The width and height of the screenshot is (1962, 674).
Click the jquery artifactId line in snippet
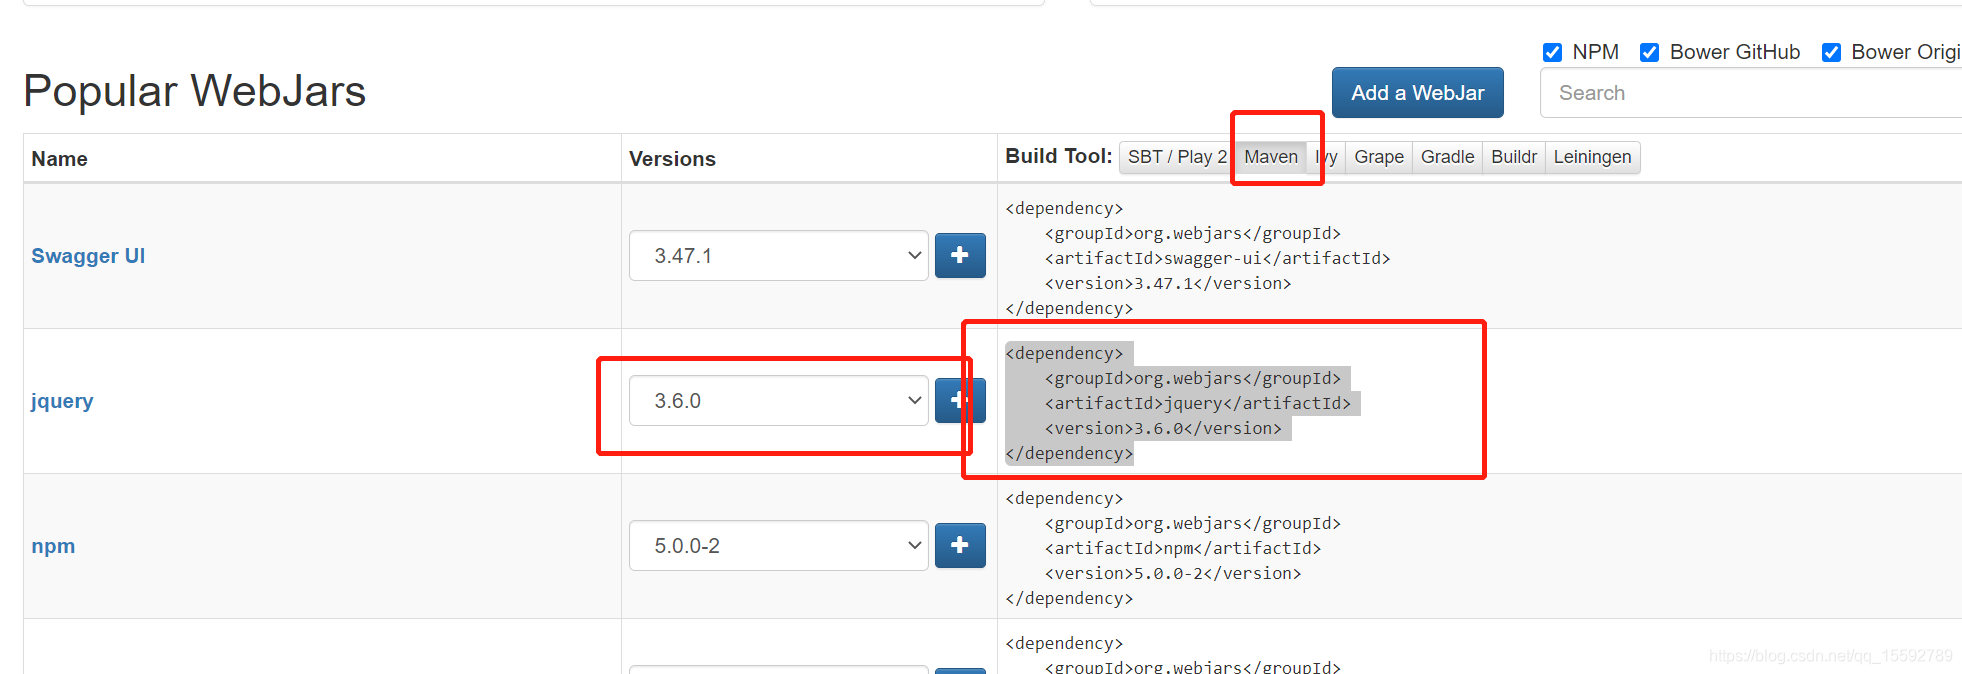tap(1198, 403)
